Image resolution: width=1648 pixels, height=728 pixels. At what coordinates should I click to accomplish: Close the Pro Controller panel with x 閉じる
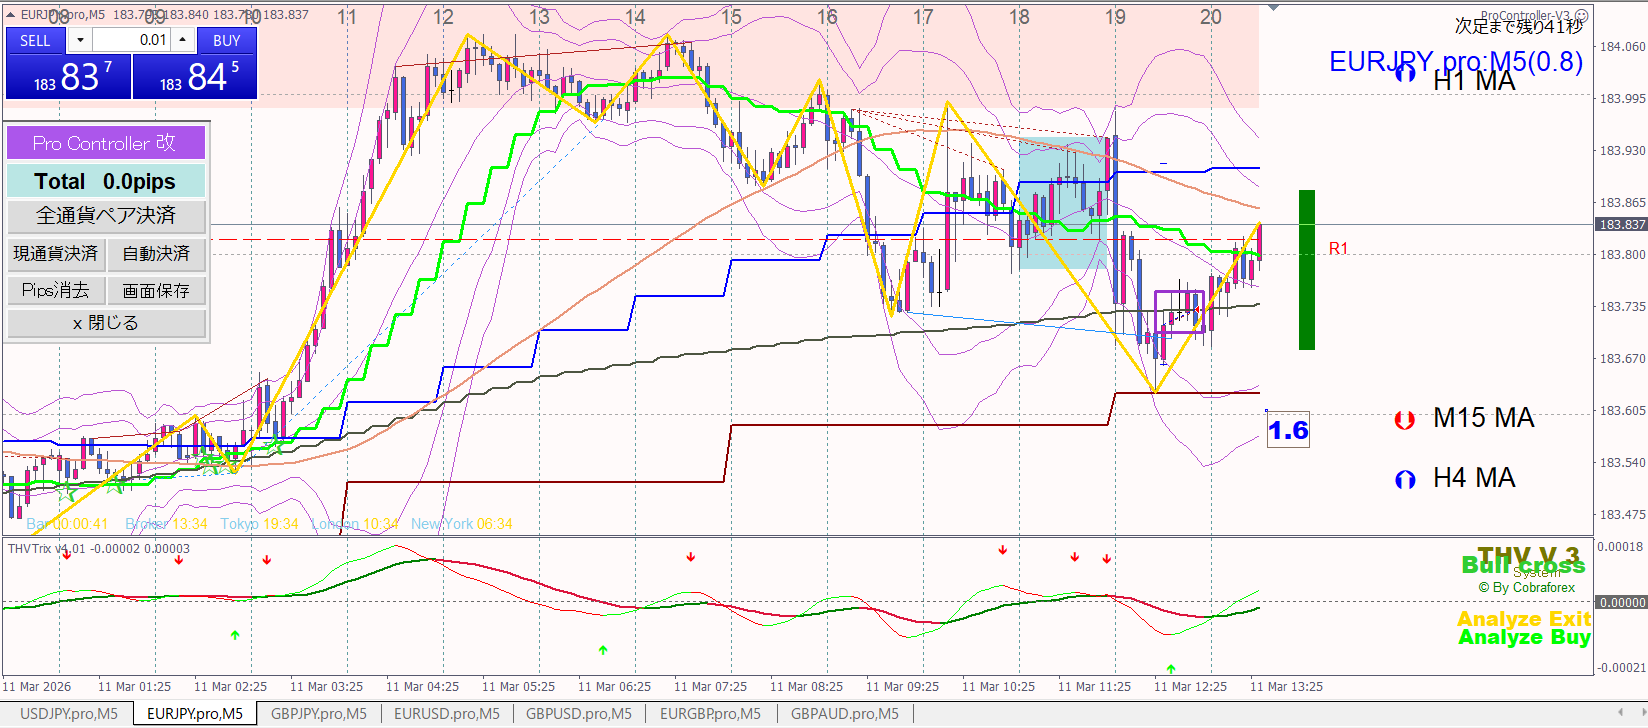tap(106, 324)
